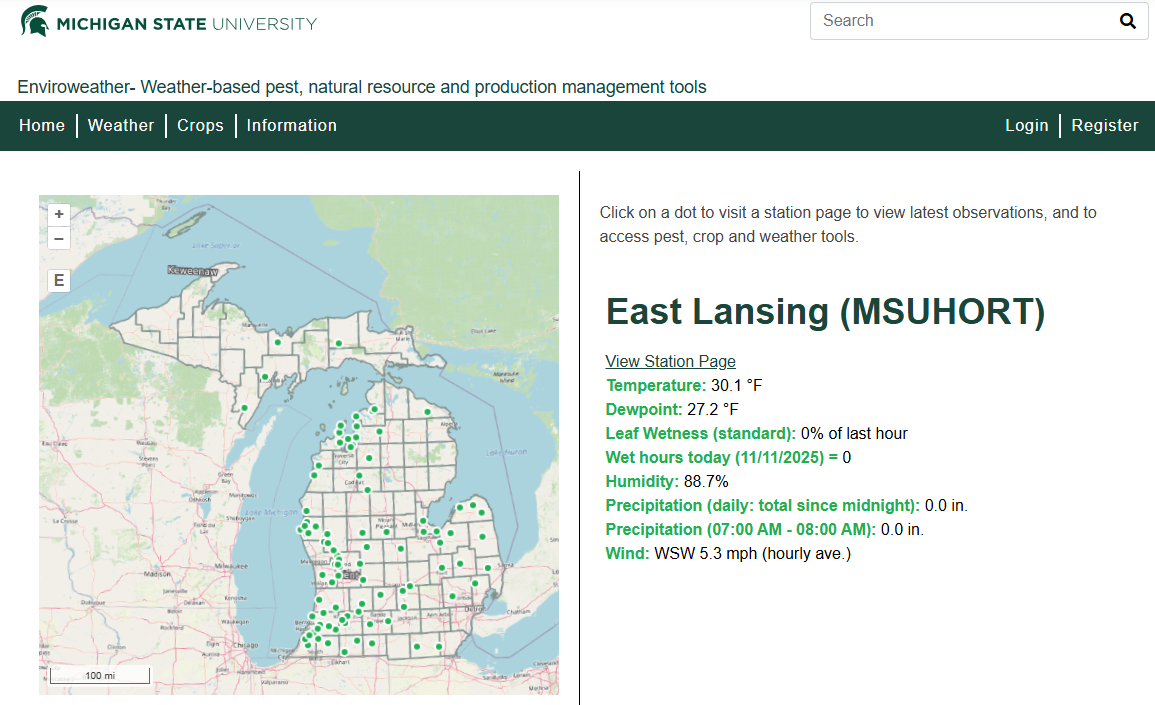Open the Crops menu

click(200, 125)
